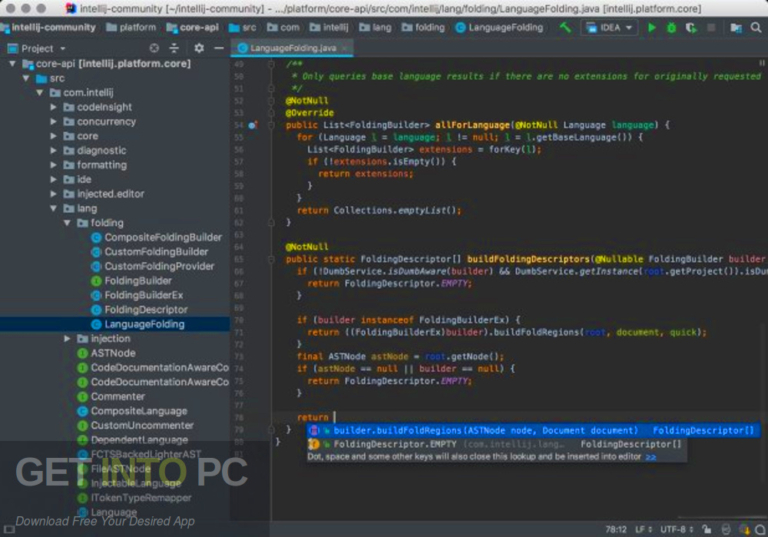Toggle code fold at line 54 method
Image resolution: width=768 pixels, height=537 pixels.
click(271, 125)
